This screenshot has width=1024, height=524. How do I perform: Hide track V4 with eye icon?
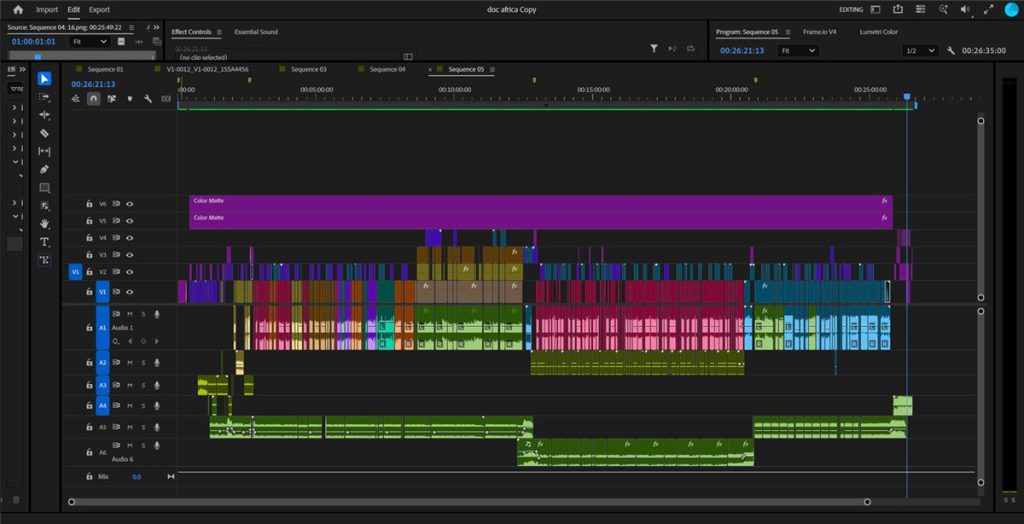[x=130, y=238]
